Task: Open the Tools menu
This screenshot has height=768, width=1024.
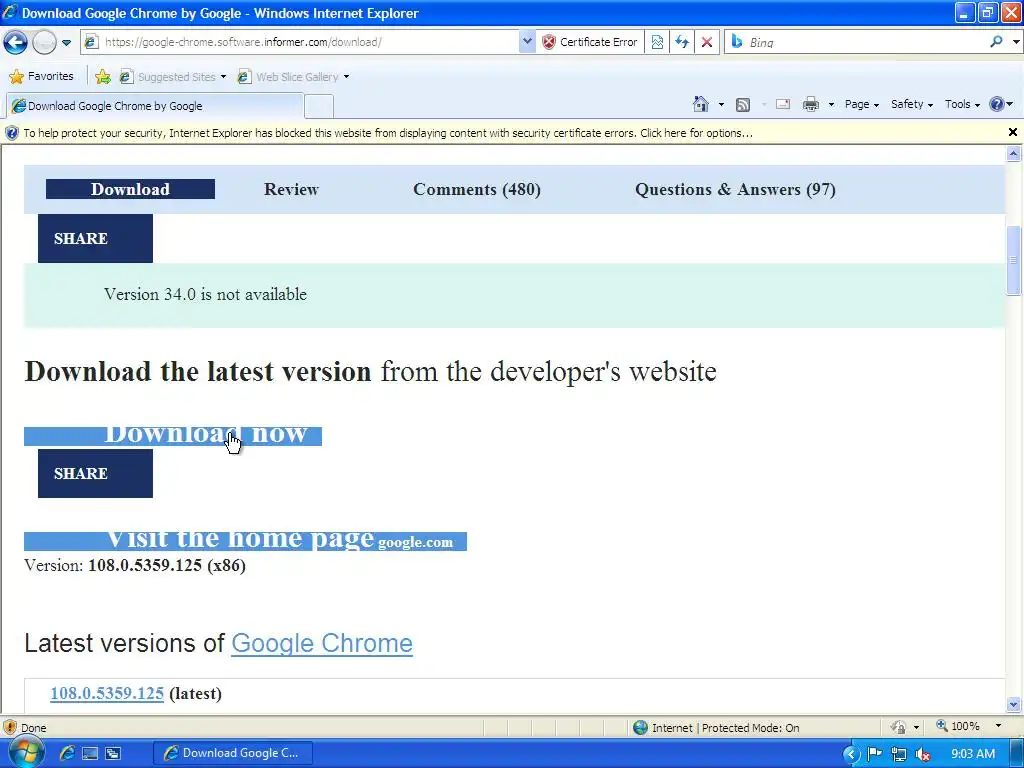Action: [962, 104]
